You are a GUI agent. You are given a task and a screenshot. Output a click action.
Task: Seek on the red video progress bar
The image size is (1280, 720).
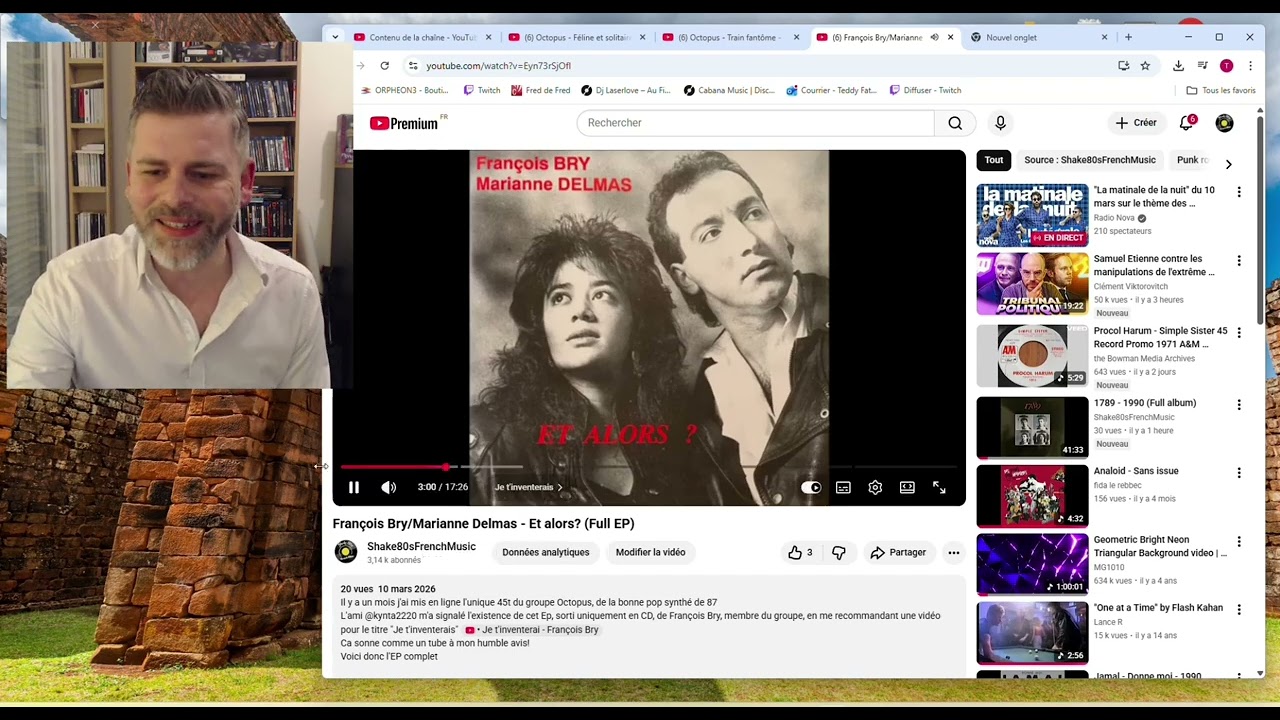[648, 467]
